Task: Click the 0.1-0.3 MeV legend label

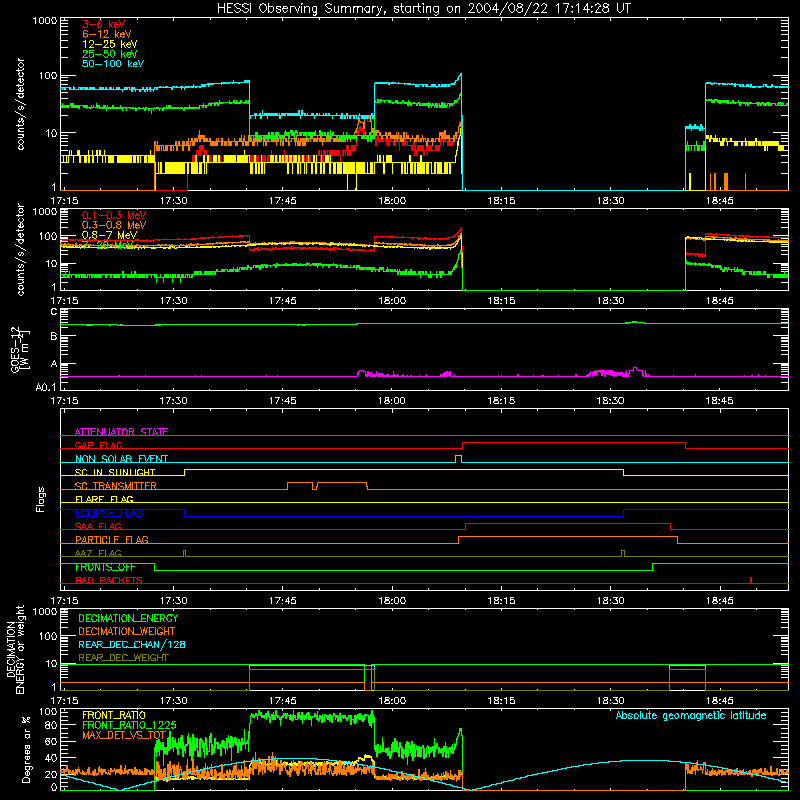Action: coord(114,215)
